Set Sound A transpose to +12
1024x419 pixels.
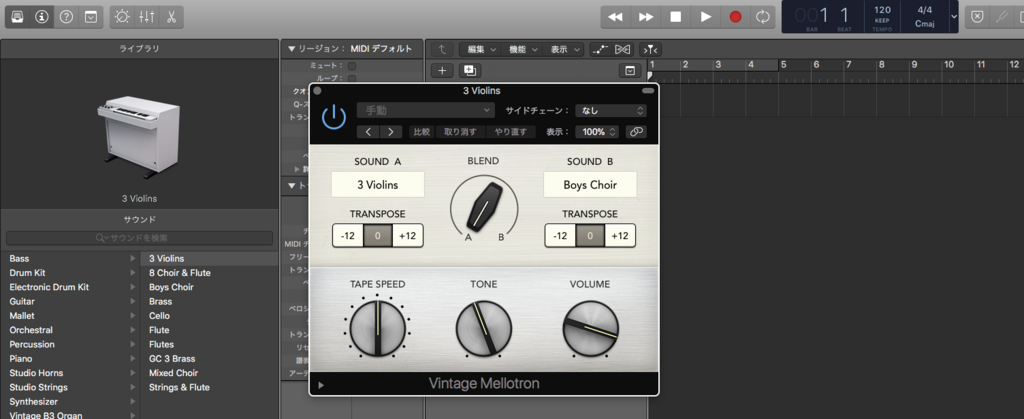(x=408, y=236)
